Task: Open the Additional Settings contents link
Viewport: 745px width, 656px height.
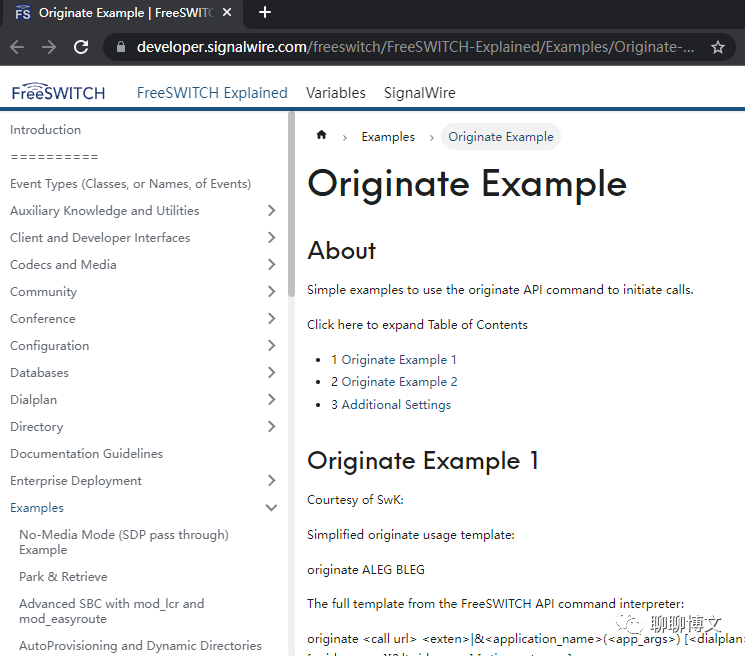Action: (x=391, y=405)
